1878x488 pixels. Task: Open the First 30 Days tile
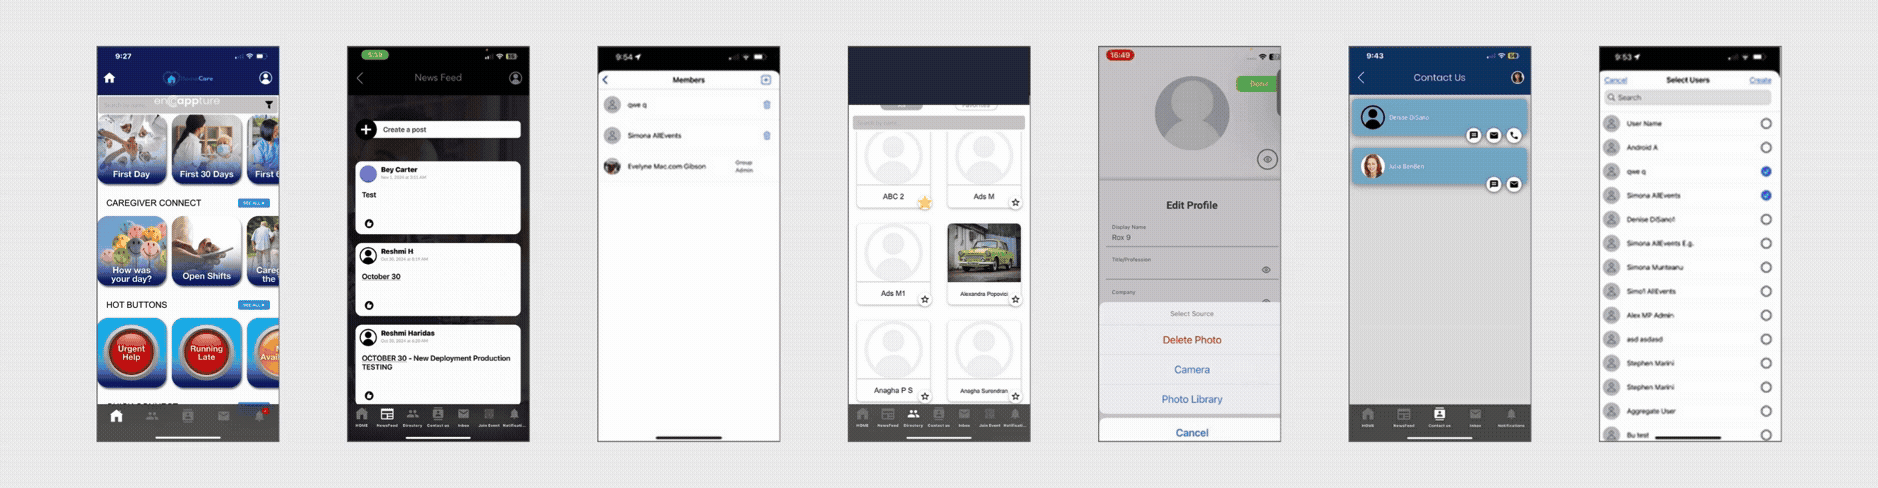(x=206, y=149)
